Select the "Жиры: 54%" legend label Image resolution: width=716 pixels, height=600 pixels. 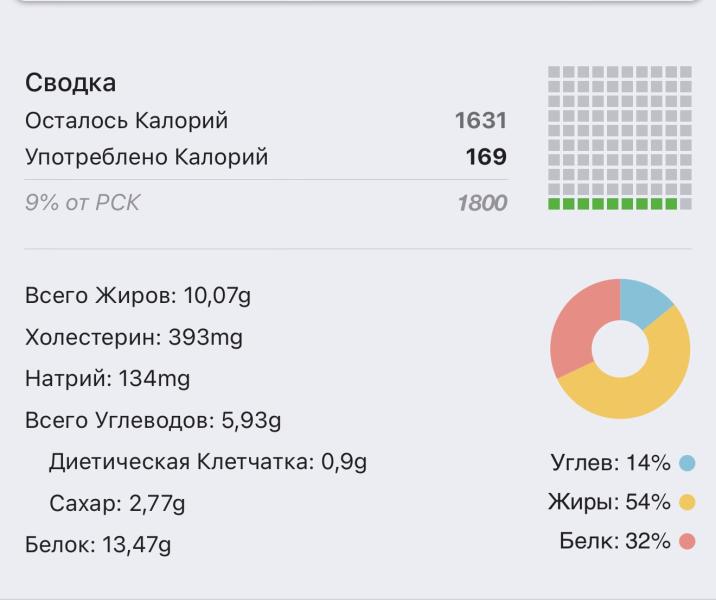pyautogui.click(x=608, y=502)
